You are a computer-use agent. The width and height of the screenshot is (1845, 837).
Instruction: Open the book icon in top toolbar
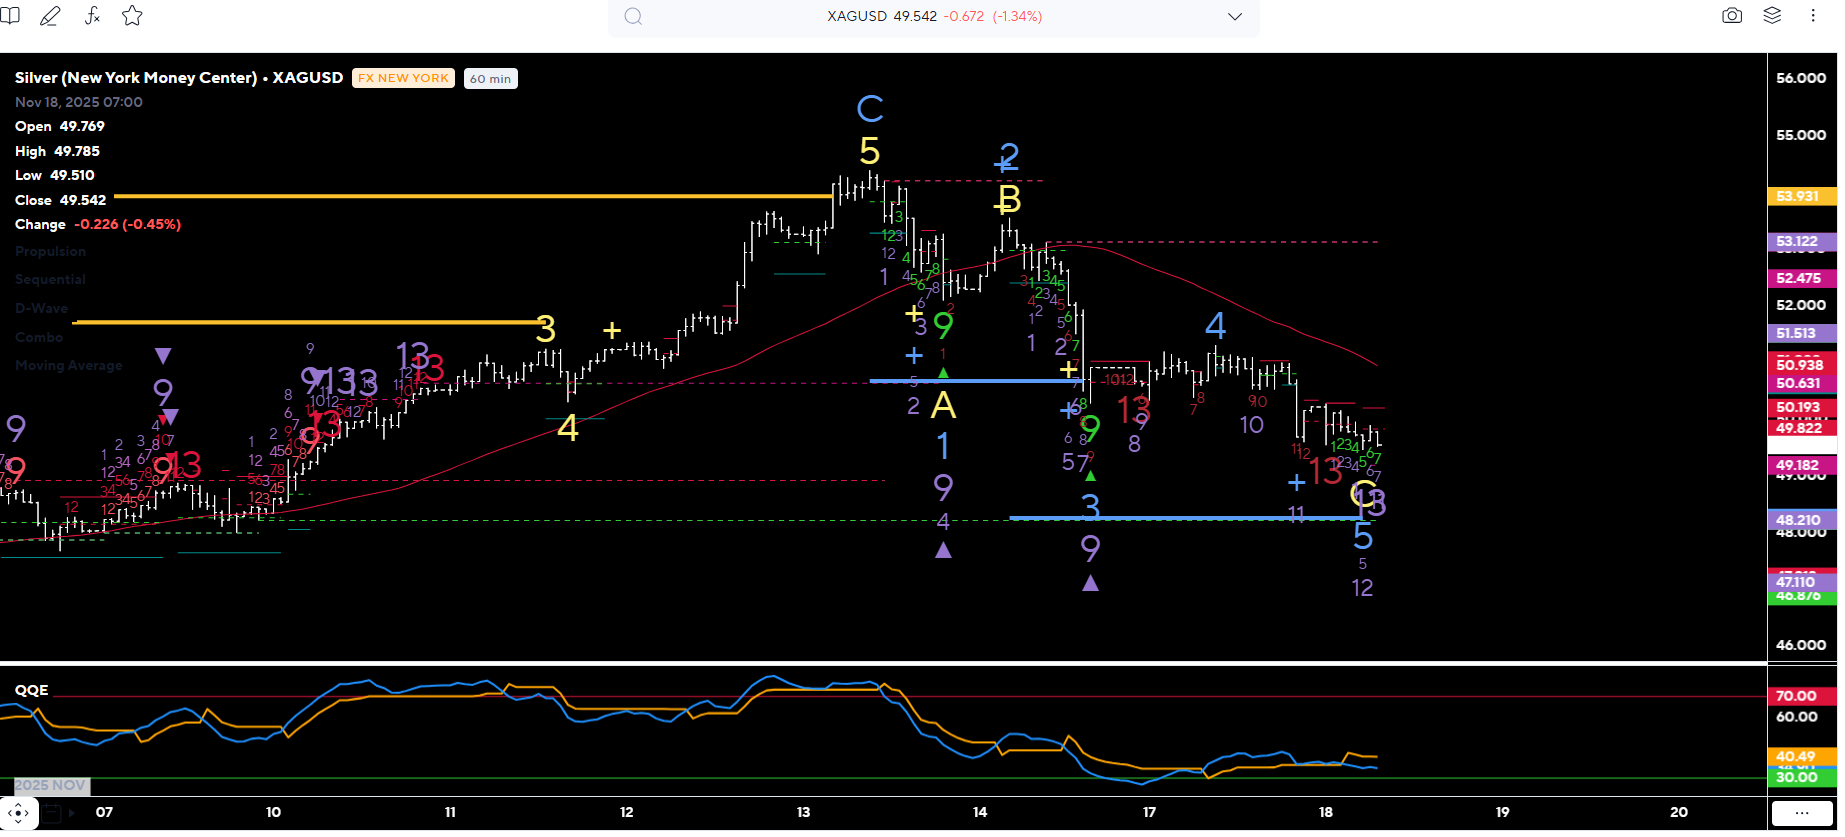[x=10, y=16]
